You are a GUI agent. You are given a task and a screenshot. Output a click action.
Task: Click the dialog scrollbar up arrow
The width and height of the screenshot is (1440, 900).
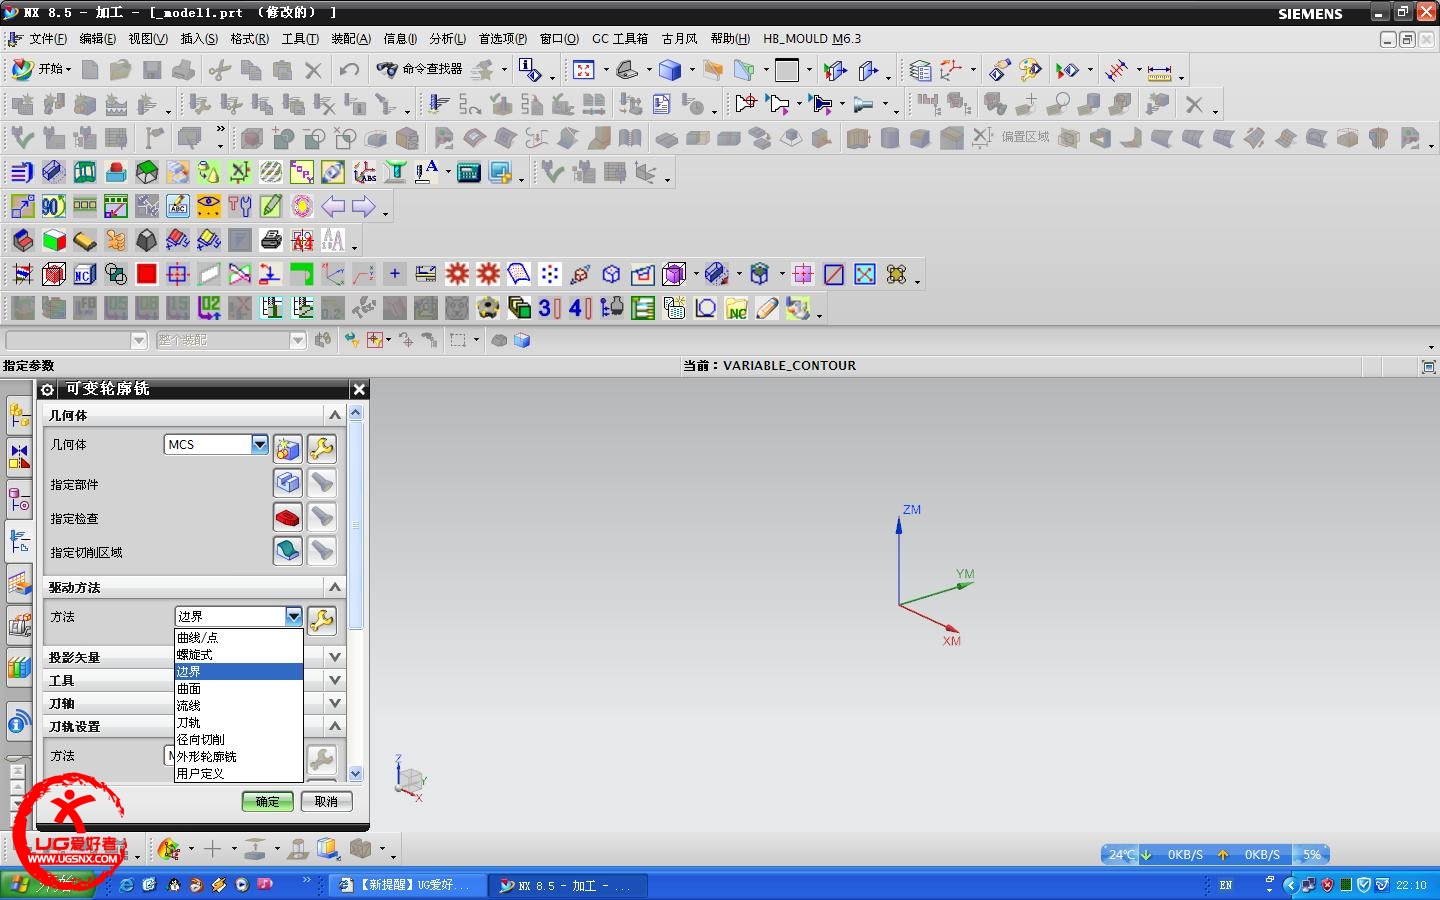pyautogui.click(x=356, y=412)
